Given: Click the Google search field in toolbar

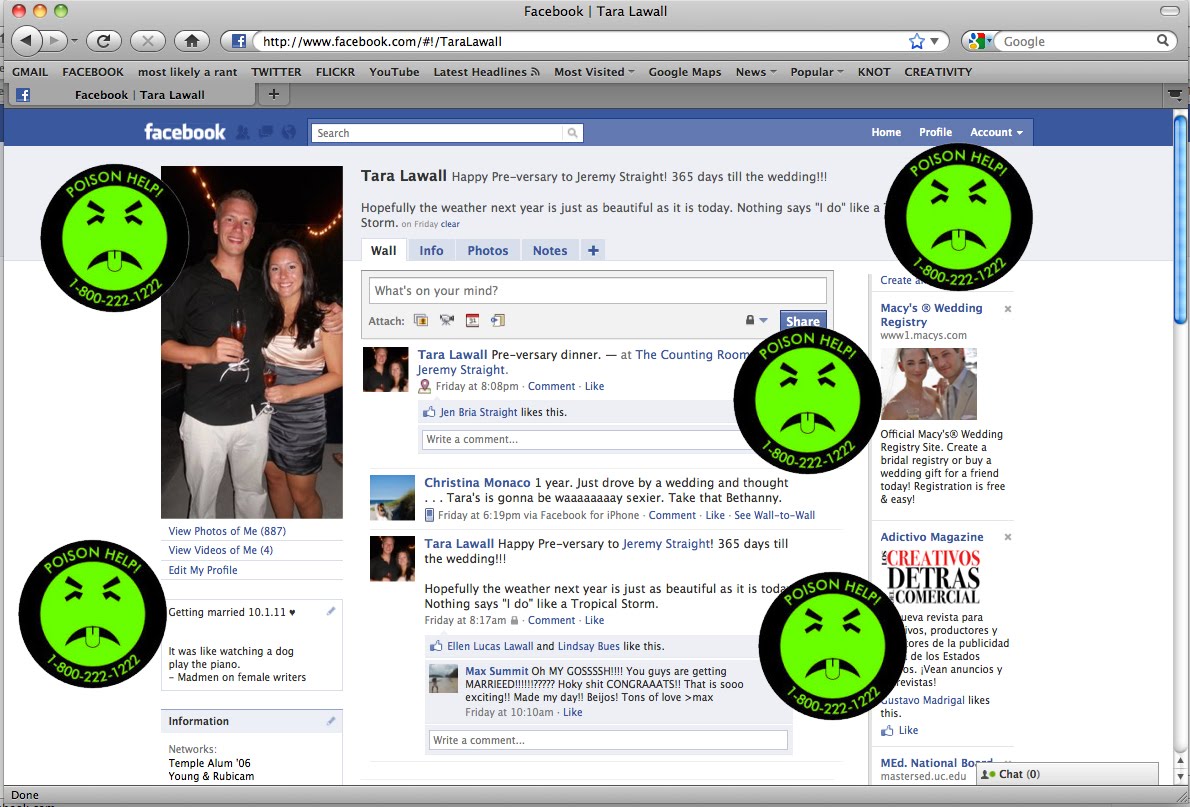Looking at the screenshot, I should tap(1076, 41).
